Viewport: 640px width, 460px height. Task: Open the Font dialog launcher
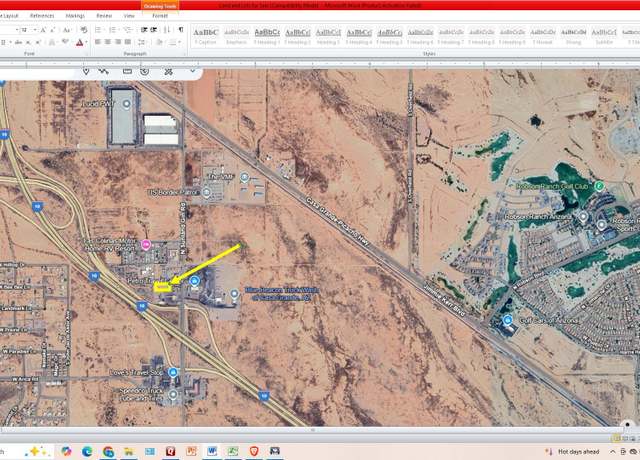[x=86, y=53]
